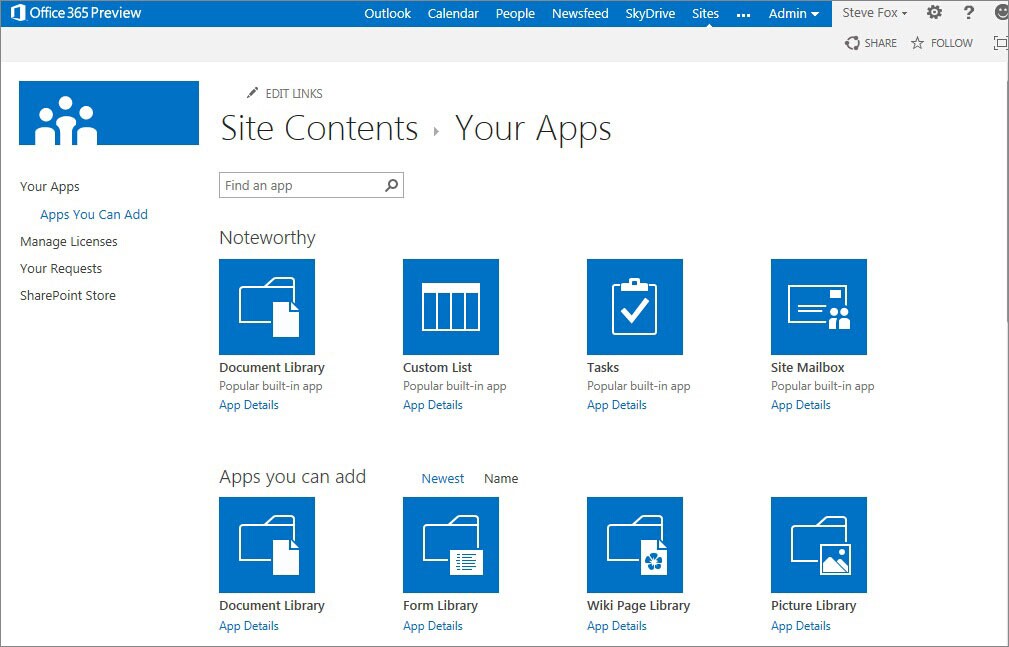This screenshot has width=1009, height=647.
Task: Open Apps You Can Add link
Action: coord(94,214)
